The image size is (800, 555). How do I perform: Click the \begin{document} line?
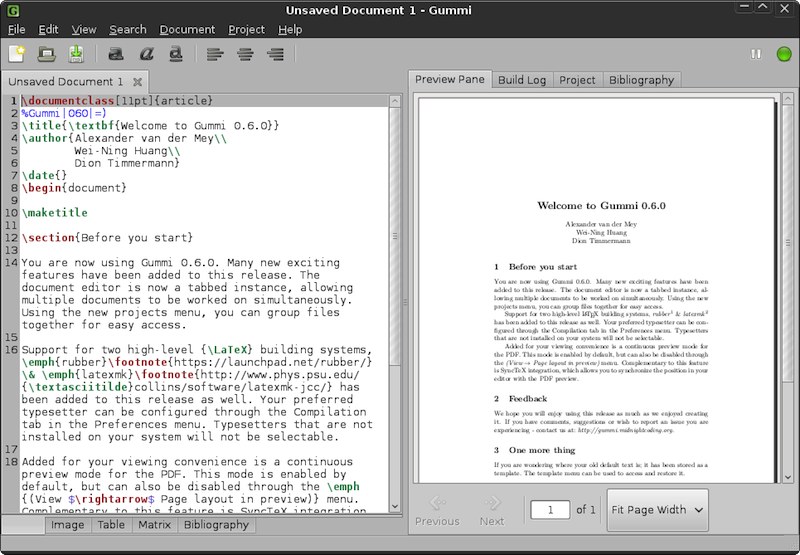[74, 188]
